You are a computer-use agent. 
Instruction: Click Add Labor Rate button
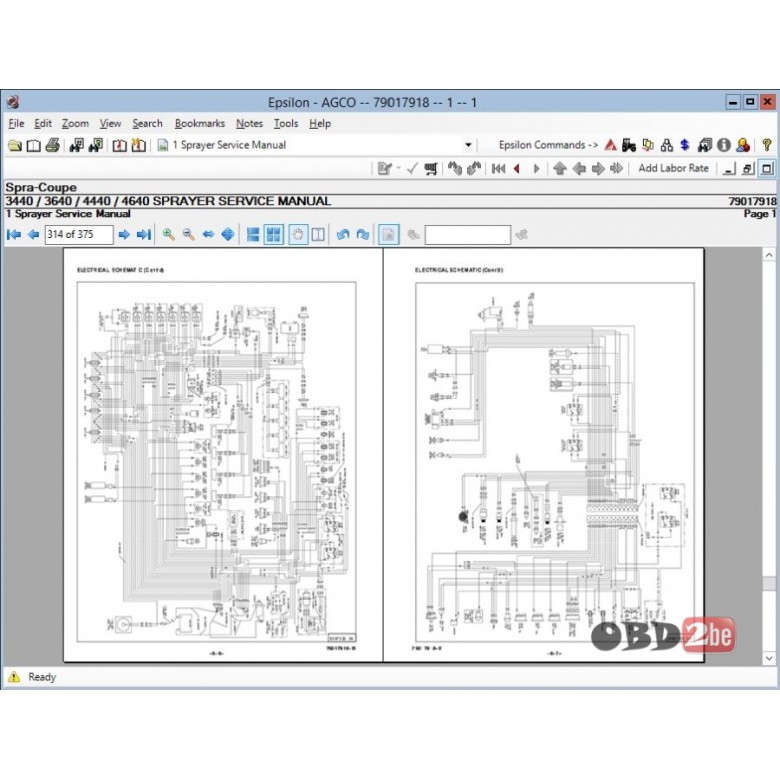(673, 168)
